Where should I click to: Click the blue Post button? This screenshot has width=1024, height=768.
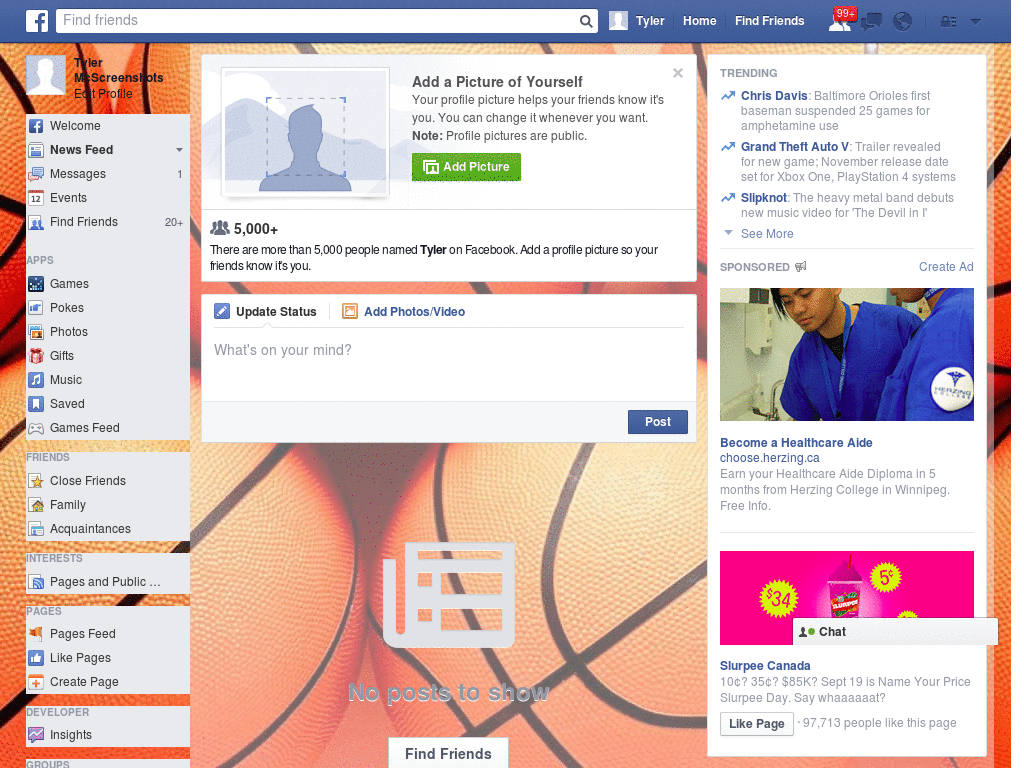point(658,422)
